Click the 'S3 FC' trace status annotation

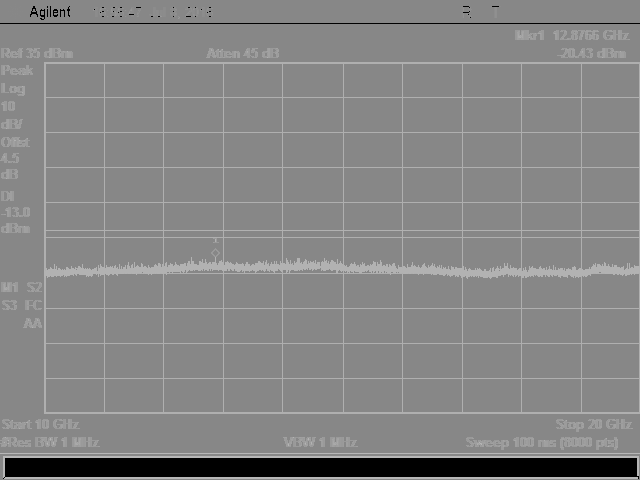pos(22,305)
